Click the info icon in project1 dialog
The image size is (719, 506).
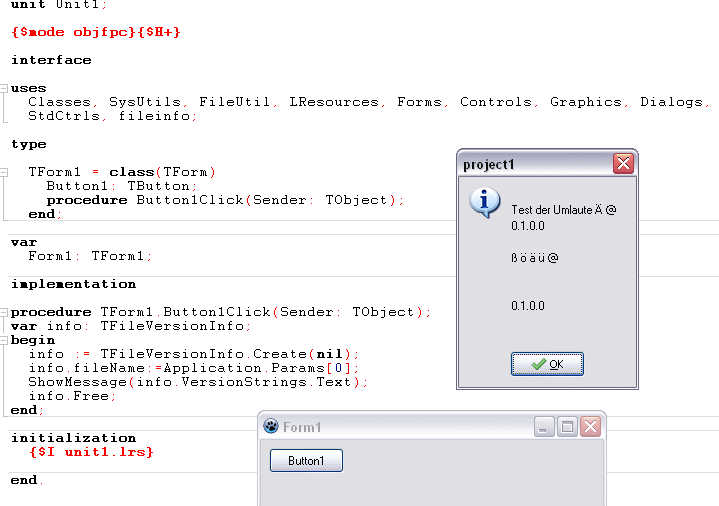click(484, 202)
